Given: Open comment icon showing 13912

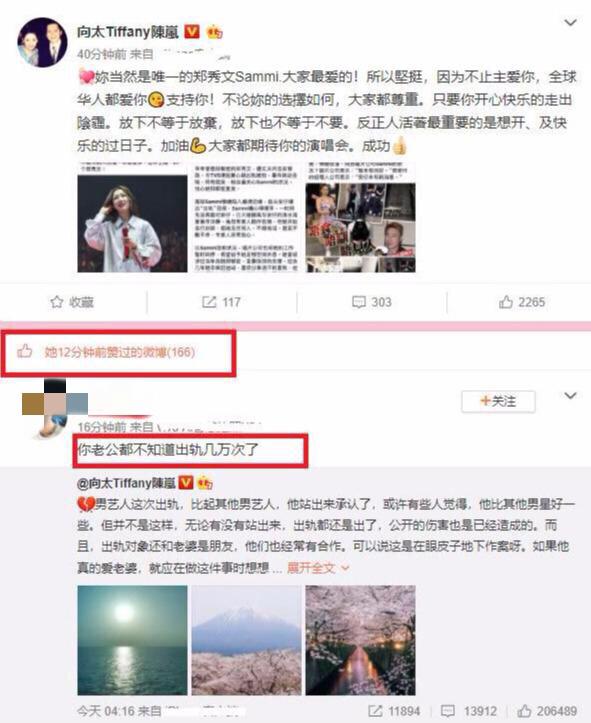Looking at the screenshot, I should click(448, 711).
